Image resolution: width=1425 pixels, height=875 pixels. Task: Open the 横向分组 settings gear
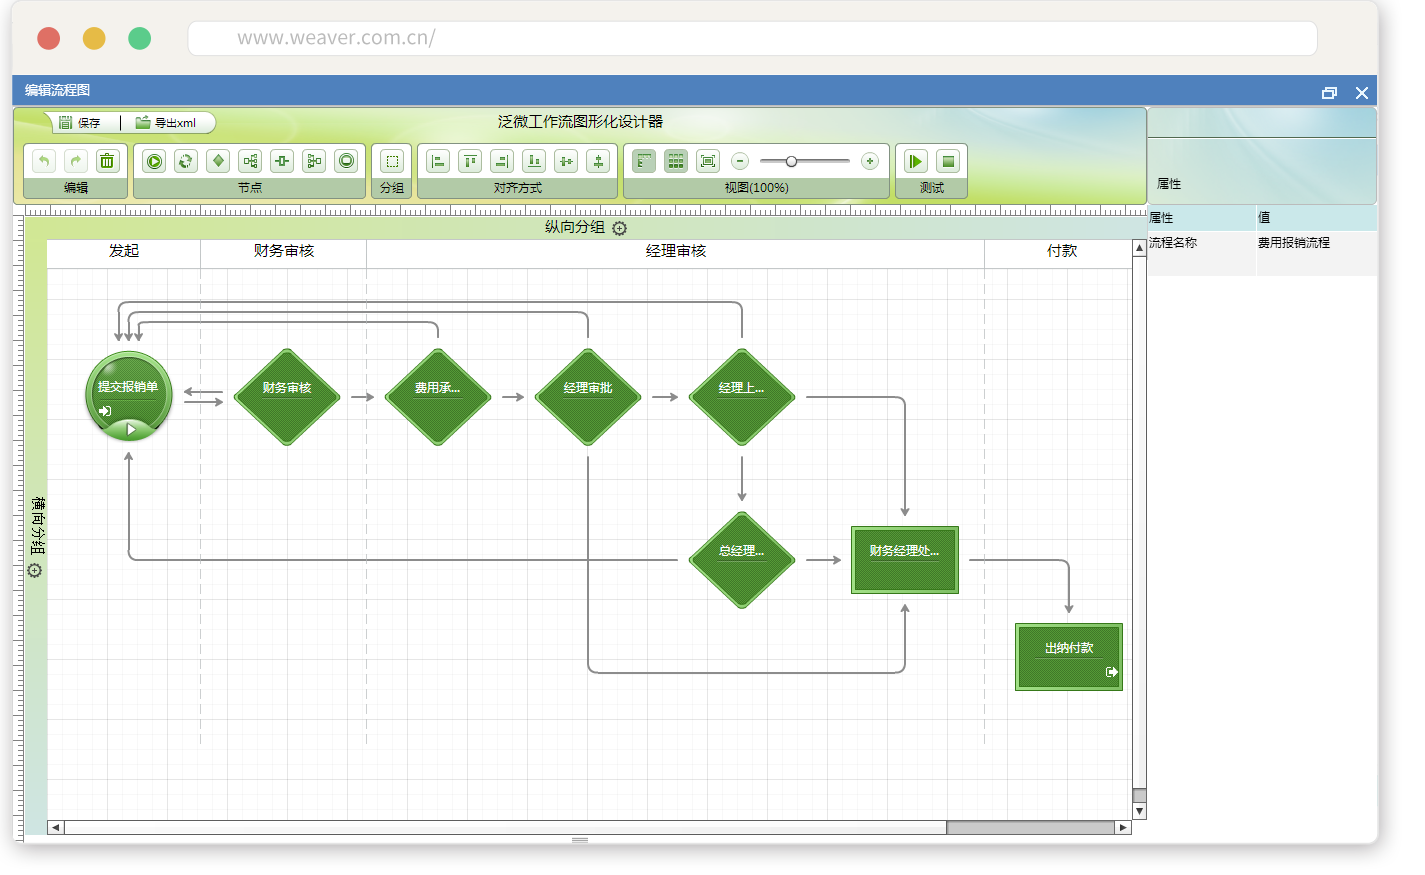pos(35,571)
